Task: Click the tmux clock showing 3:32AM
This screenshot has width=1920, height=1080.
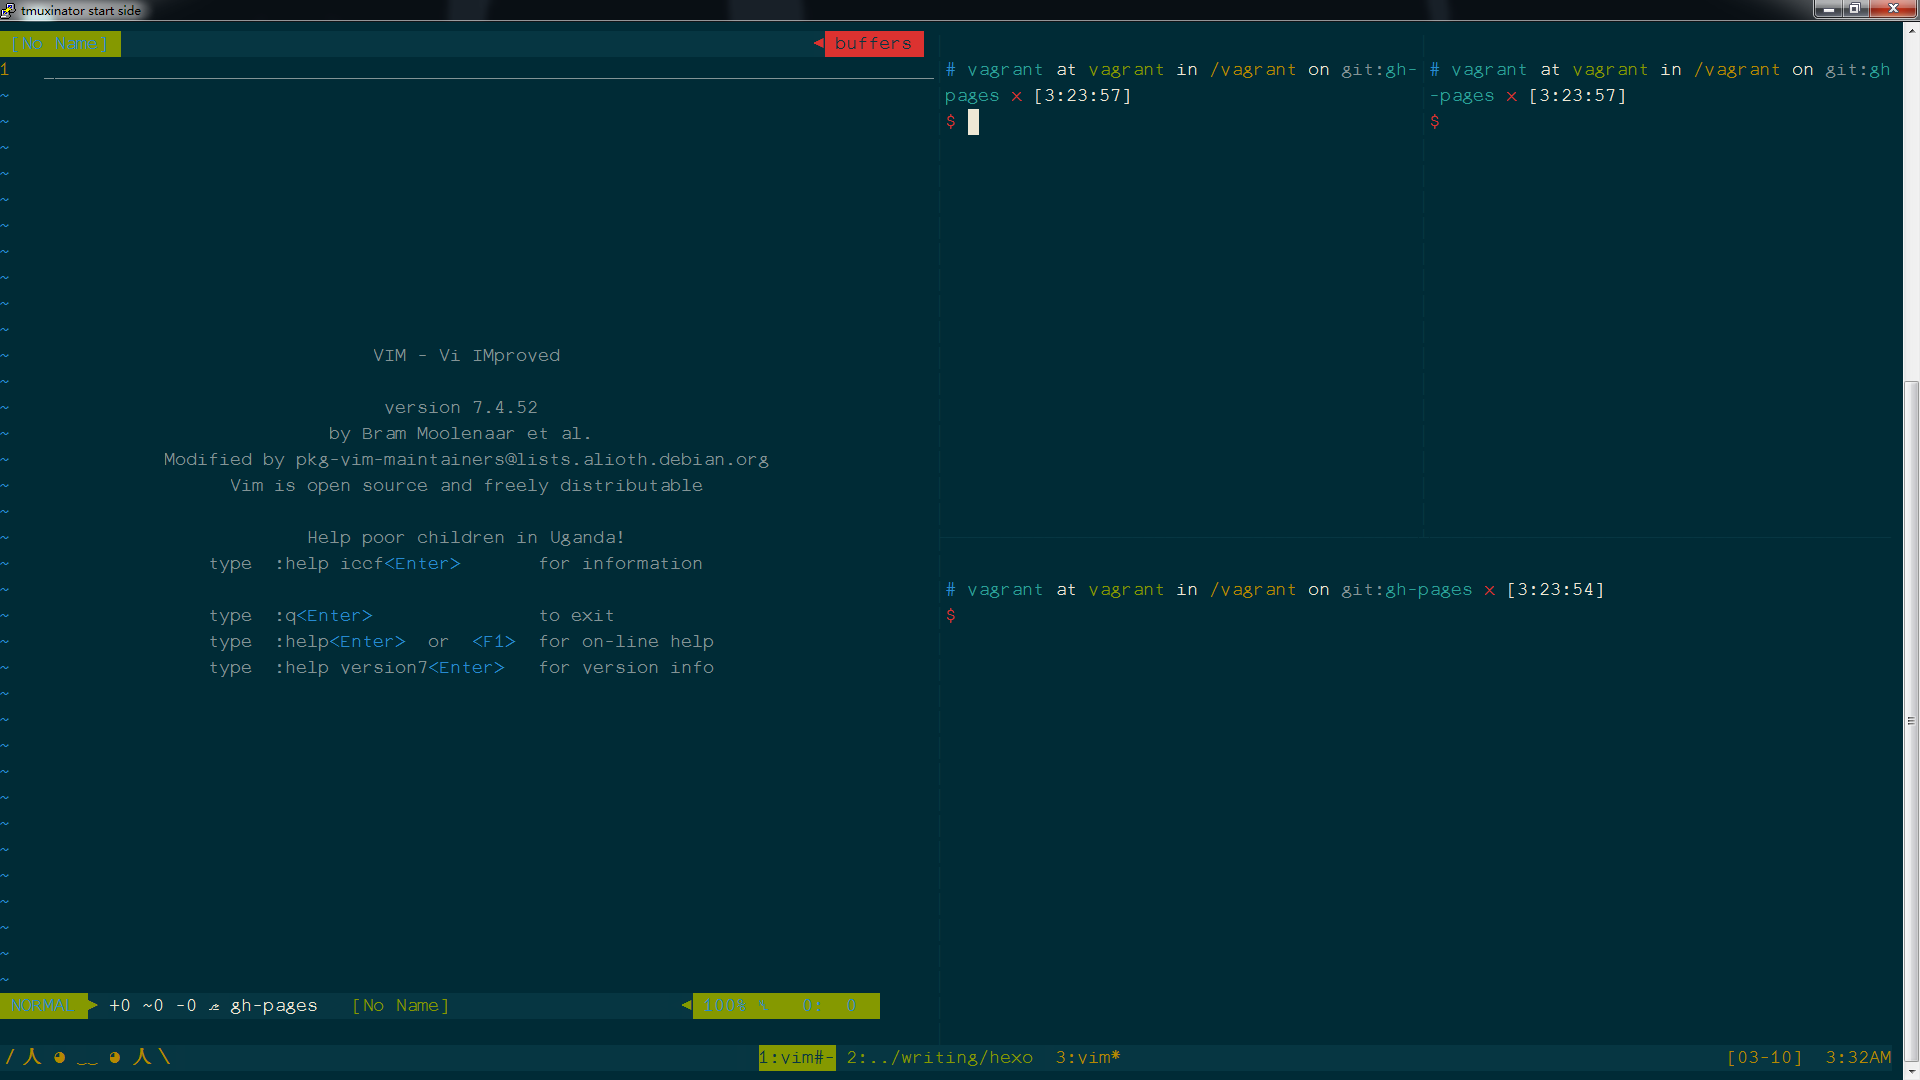Action: click(1858, 1057)
